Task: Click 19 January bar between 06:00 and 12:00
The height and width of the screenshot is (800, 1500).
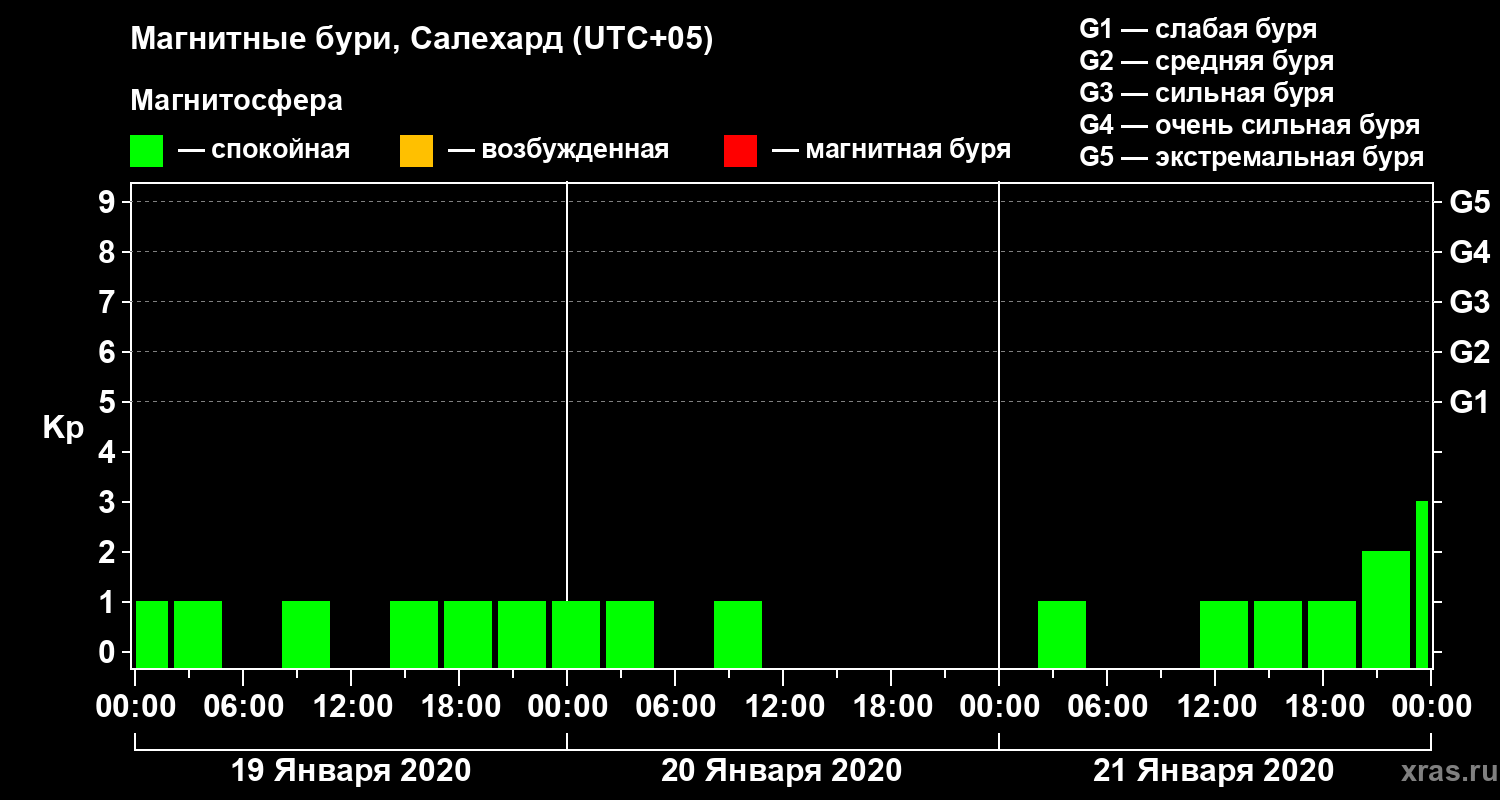Action: tap(306, 634)
